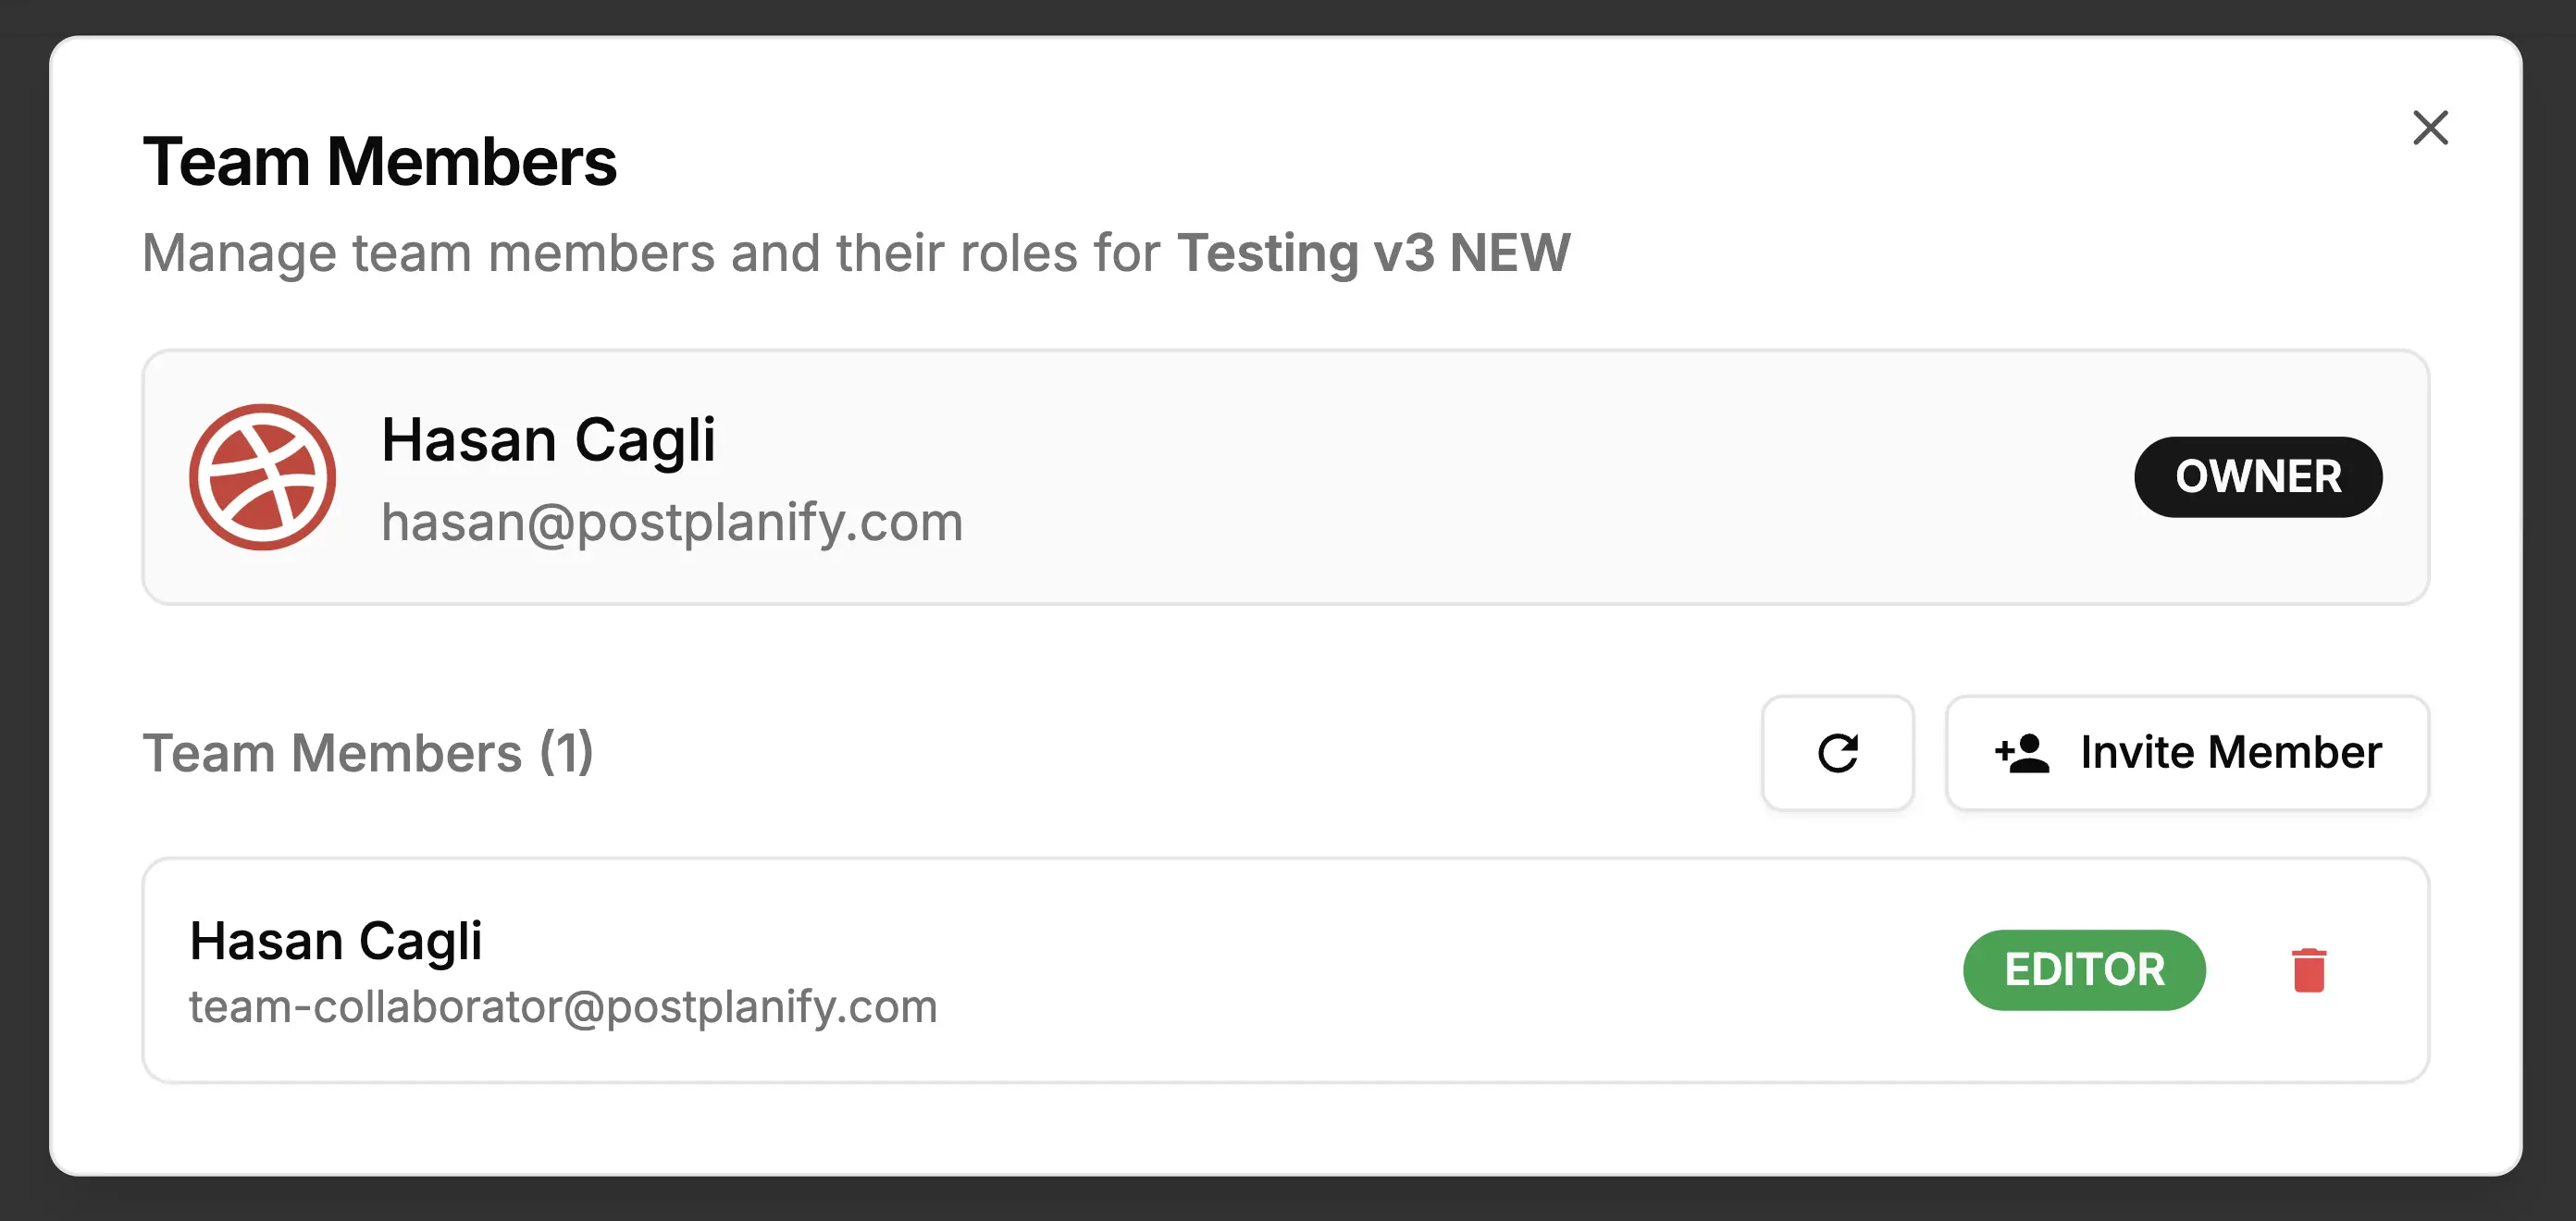Click the refresh team members icon
The width and height of the screenshot is (2576, 1221).
click(x=1837, y=753)
